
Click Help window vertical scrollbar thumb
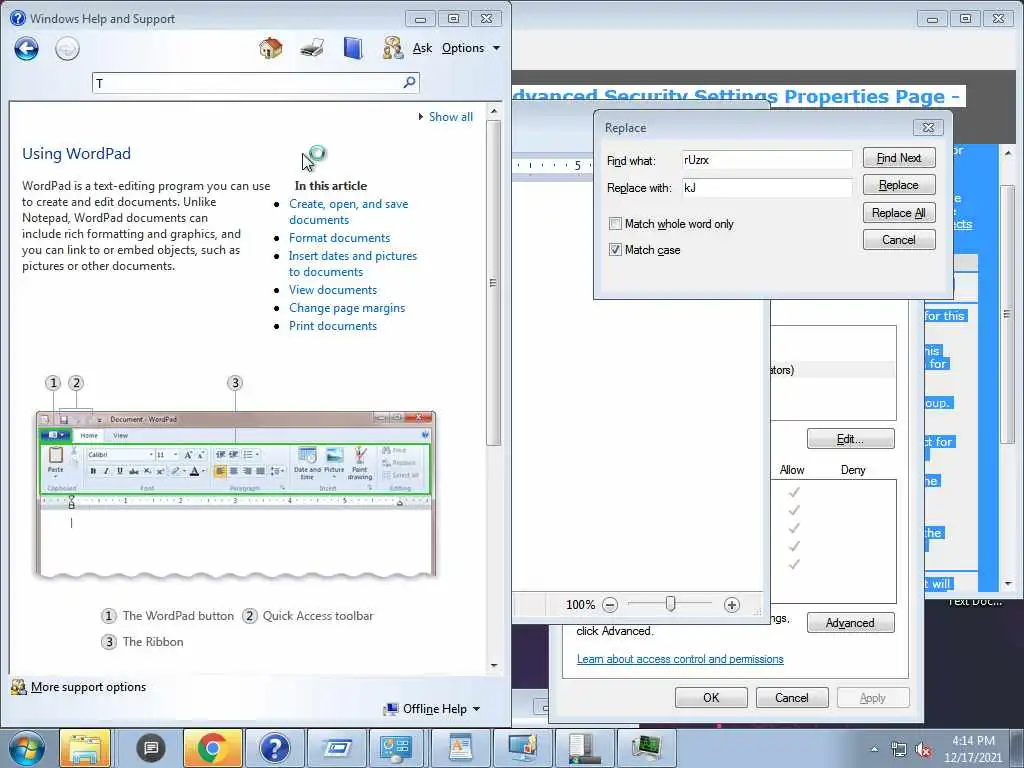[x=494, y=282]
